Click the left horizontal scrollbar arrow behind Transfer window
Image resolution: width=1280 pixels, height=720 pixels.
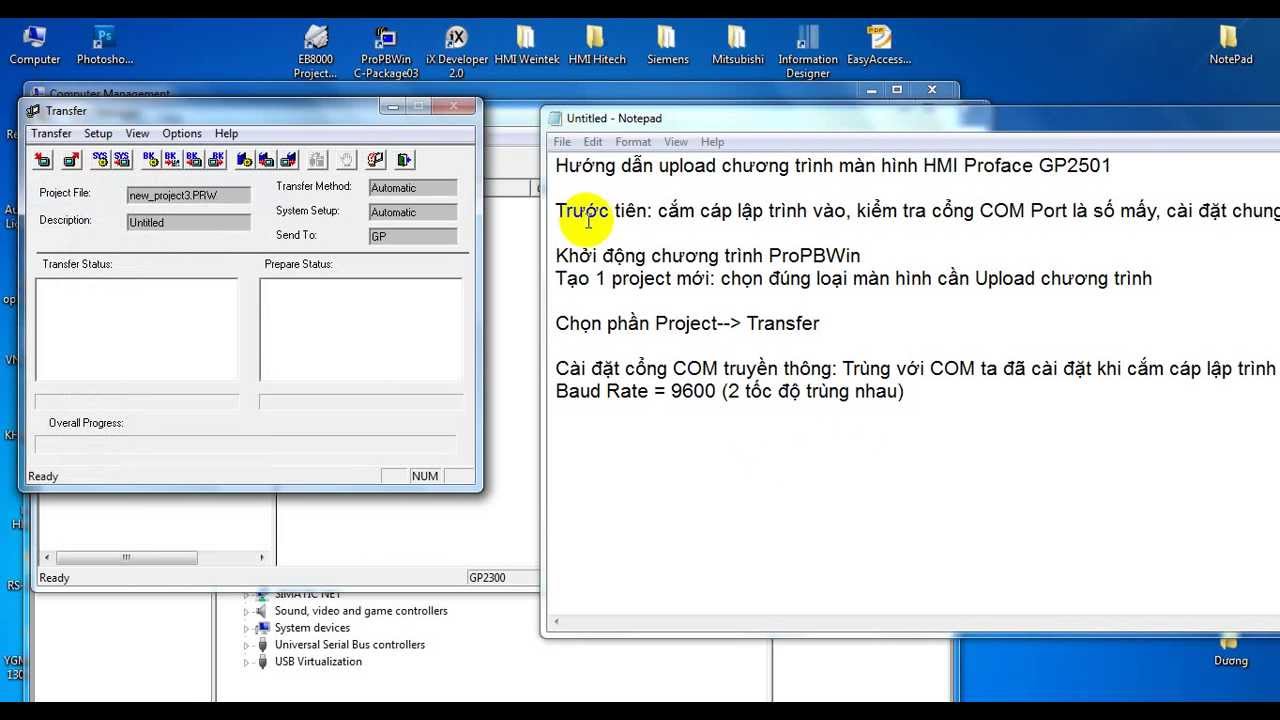[x=47, y=557]
